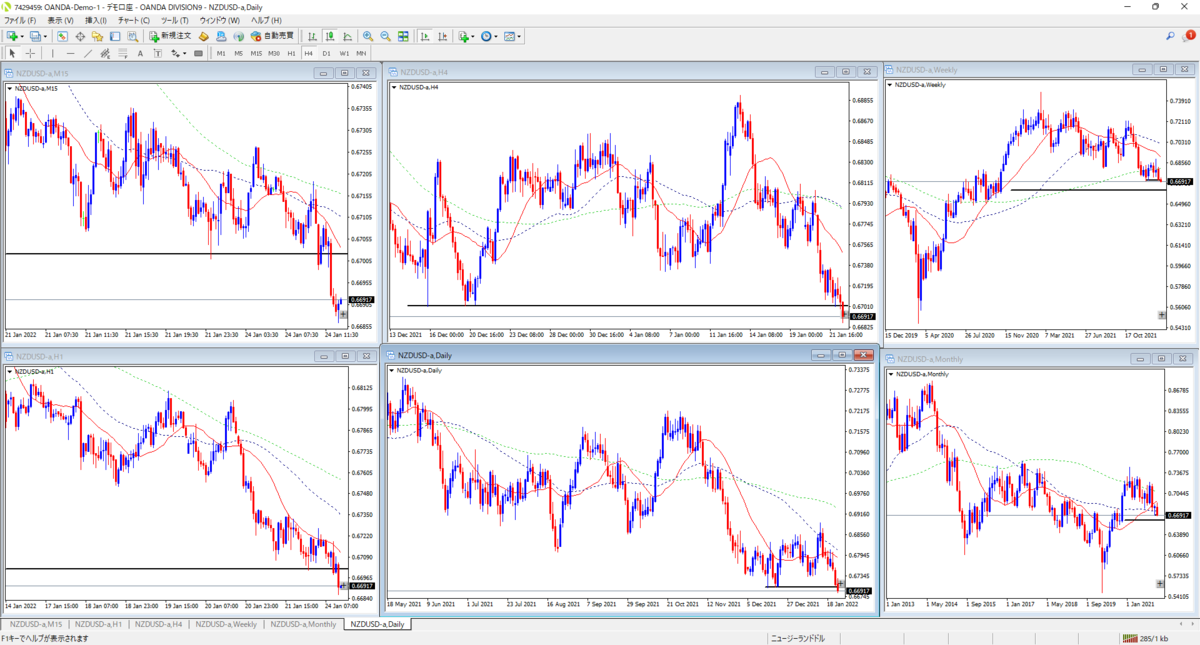Select the text label tool
This screenshot has height=645, width=1200.
point(157,53)
